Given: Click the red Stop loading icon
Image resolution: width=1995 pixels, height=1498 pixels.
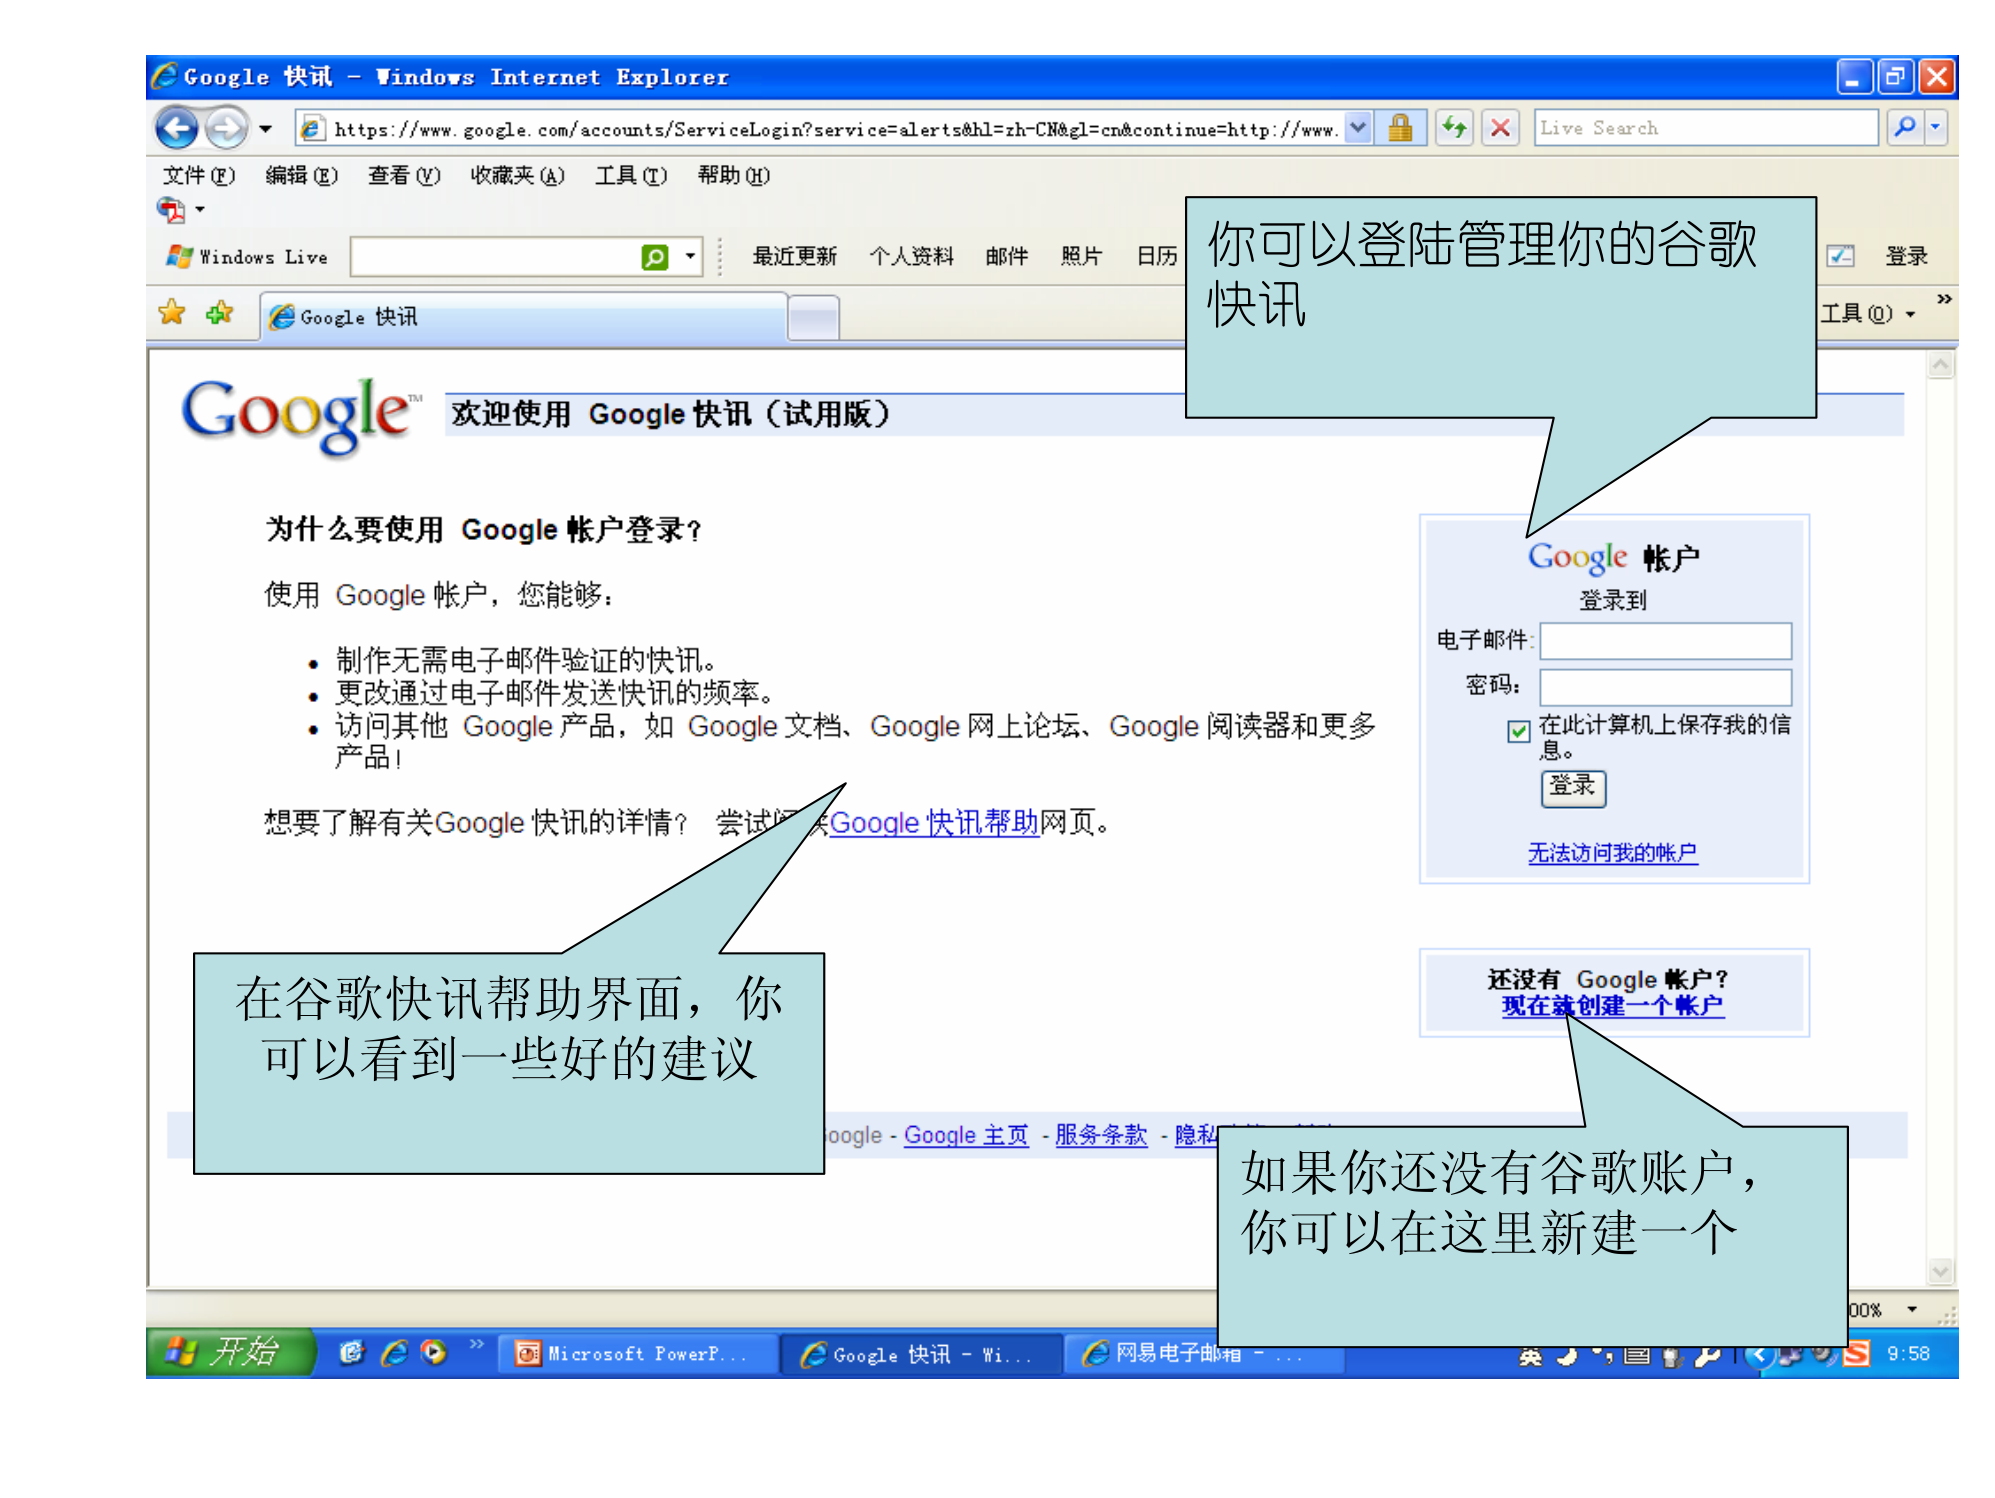Looking at the screenshot, I should tap(1500, 128).
